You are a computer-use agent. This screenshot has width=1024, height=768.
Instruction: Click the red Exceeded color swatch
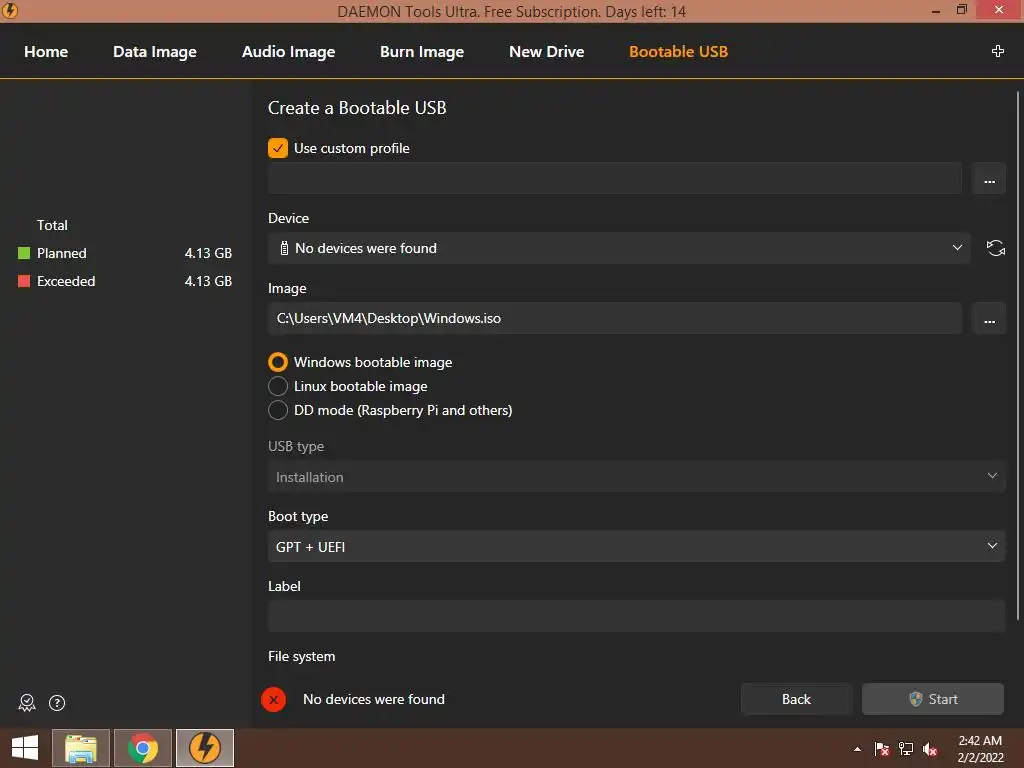tap(24, 281)
